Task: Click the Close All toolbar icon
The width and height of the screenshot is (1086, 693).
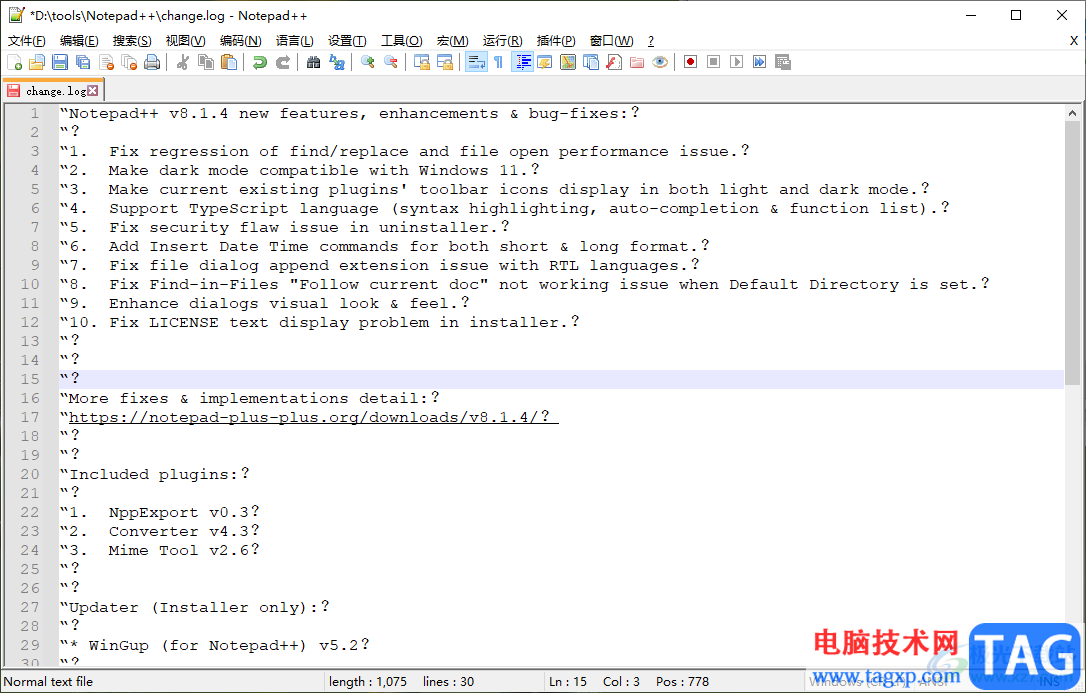Action: tap(129, 62)
